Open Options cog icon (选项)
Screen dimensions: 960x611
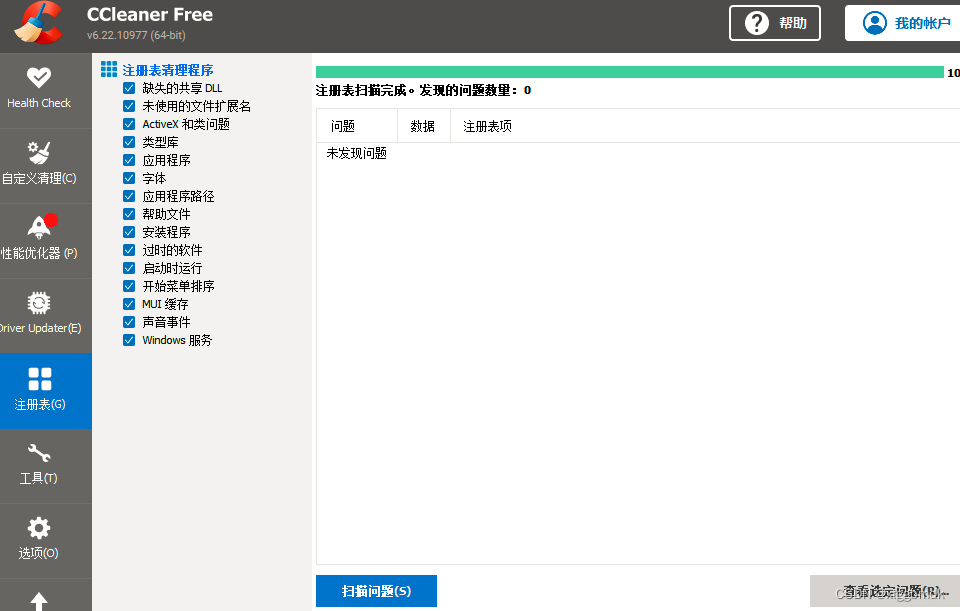[39, 528]
